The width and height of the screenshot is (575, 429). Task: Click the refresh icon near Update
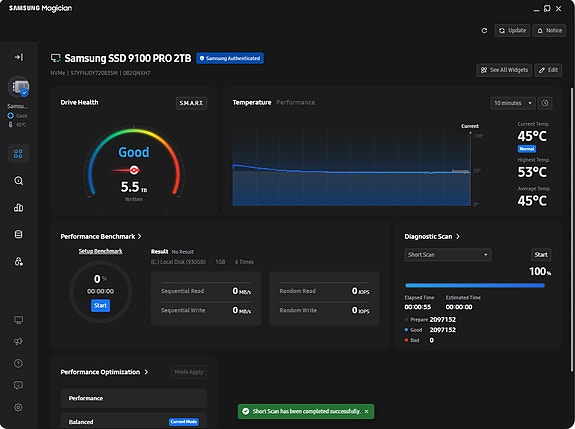click(484, 30)
